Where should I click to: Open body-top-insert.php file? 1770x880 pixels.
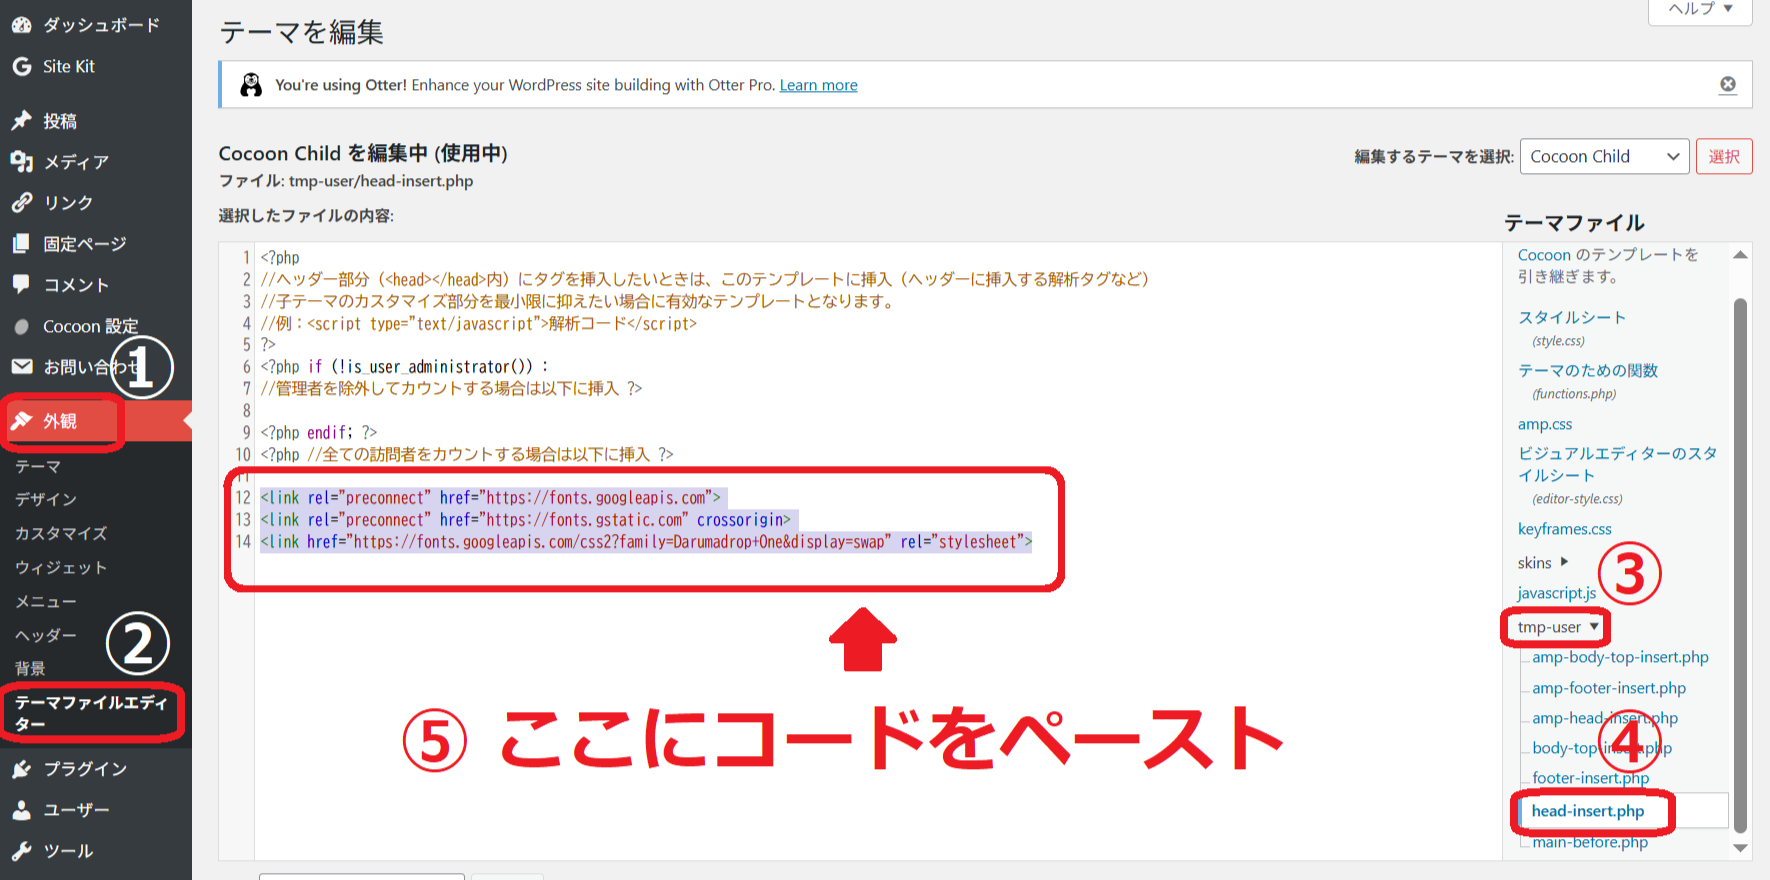tap(1602, 748)
